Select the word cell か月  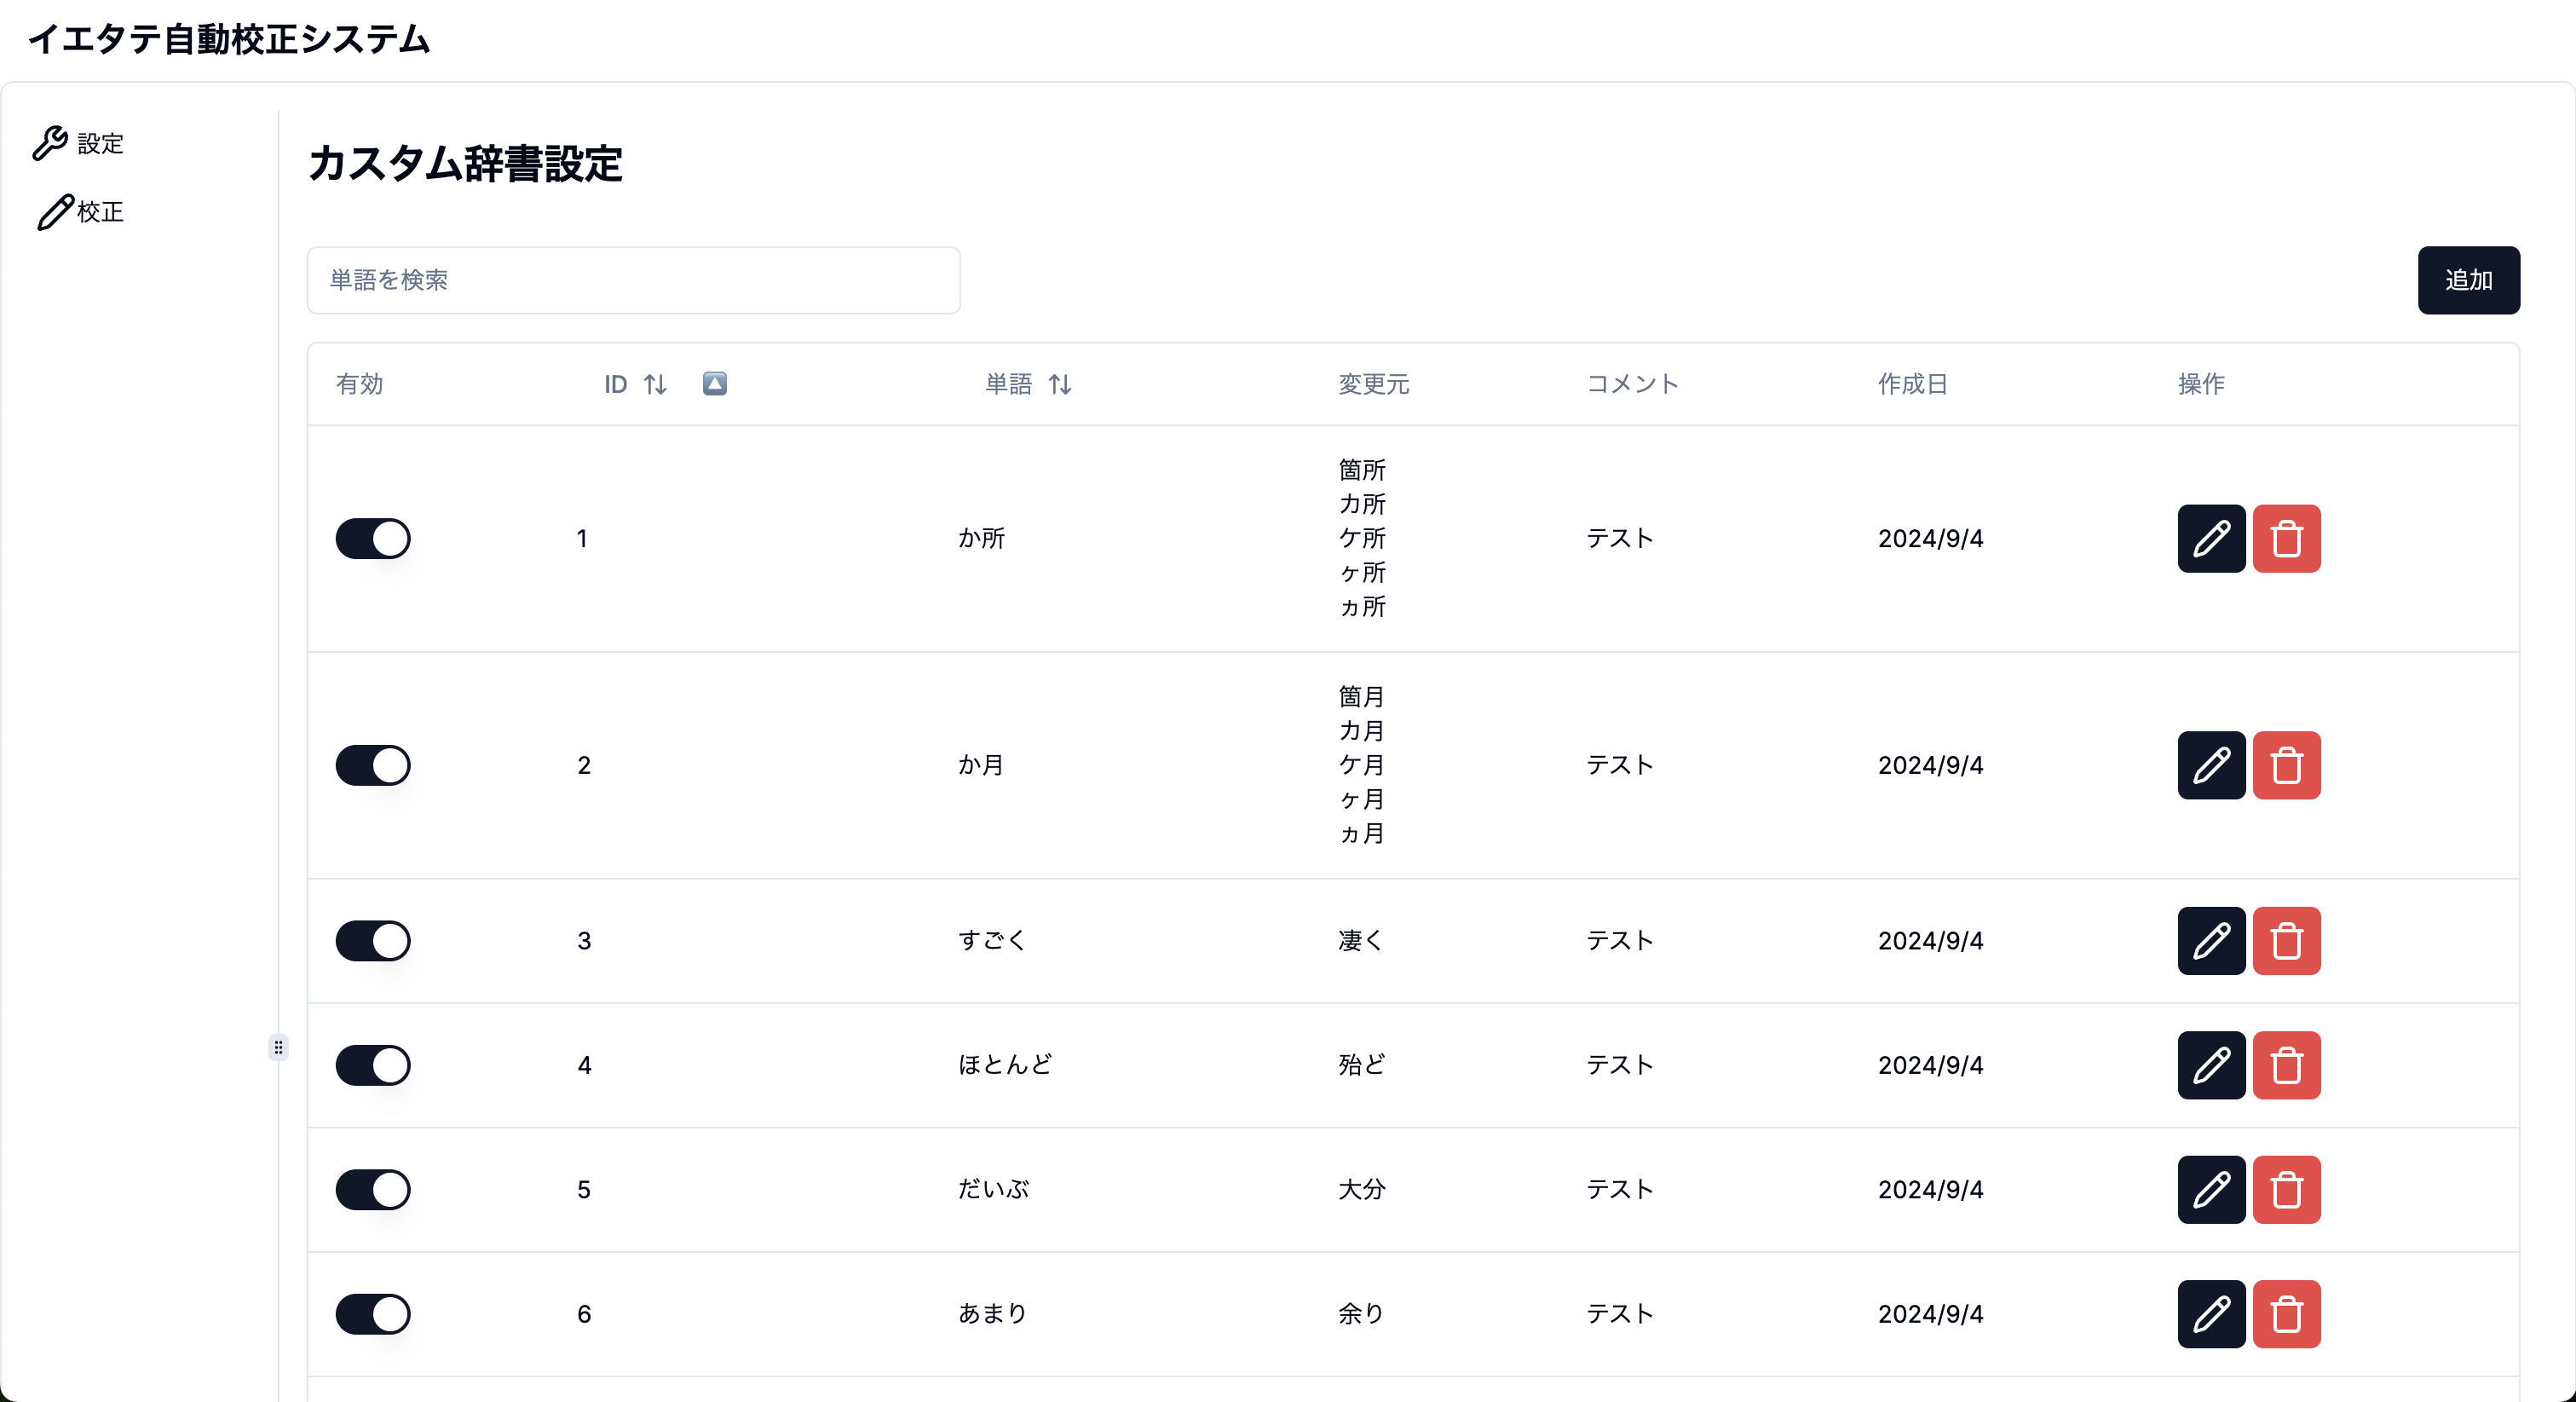[980, 765]
